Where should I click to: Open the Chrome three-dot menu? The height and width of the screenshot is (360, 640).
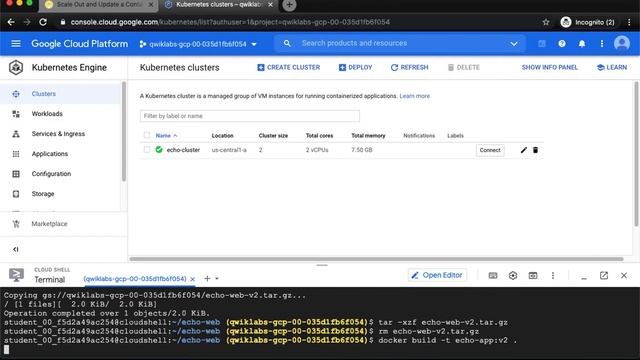pyautogui.click(x=629, y=22)
